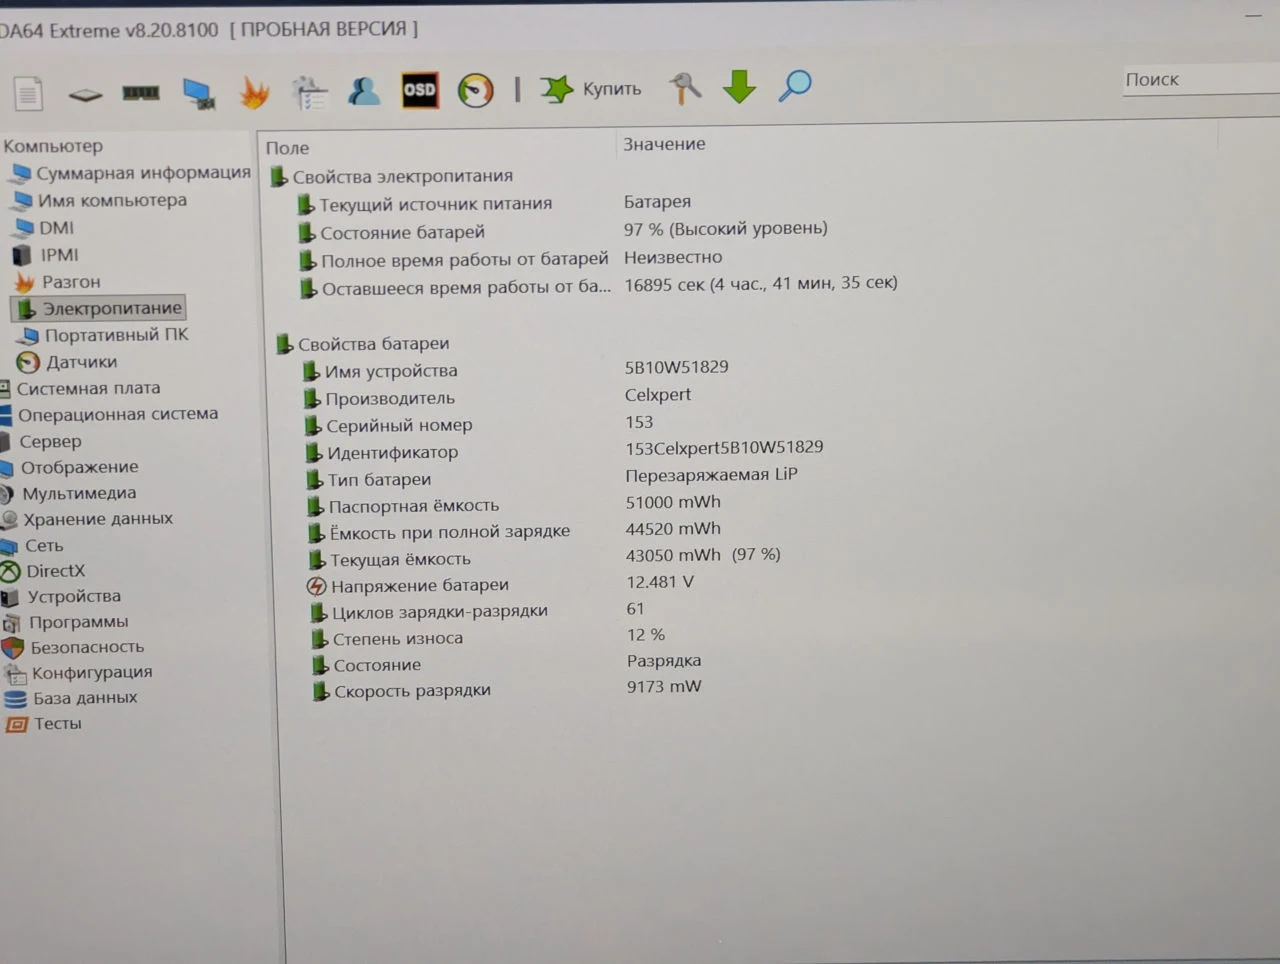The image size is (1280, 964).
Task: Click the Купить buy button
Action: [x=591, y=89]
